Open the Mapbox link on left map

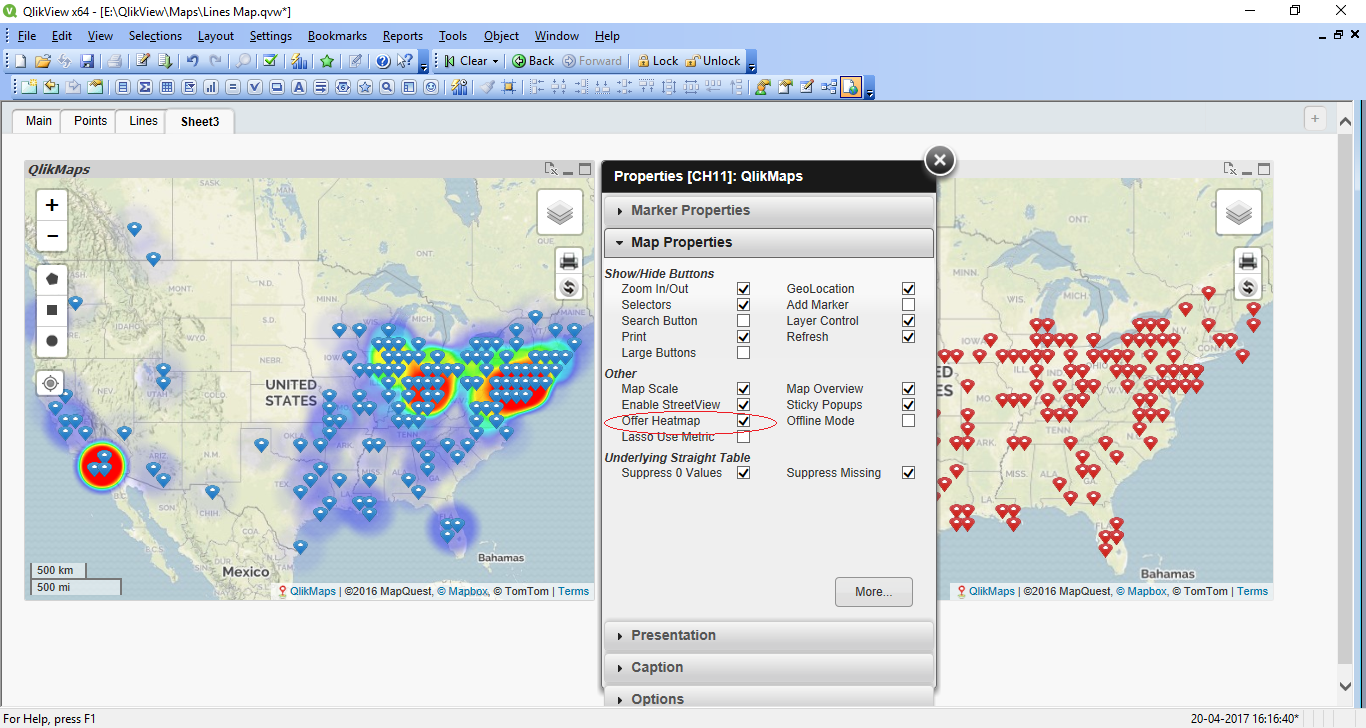467,592
